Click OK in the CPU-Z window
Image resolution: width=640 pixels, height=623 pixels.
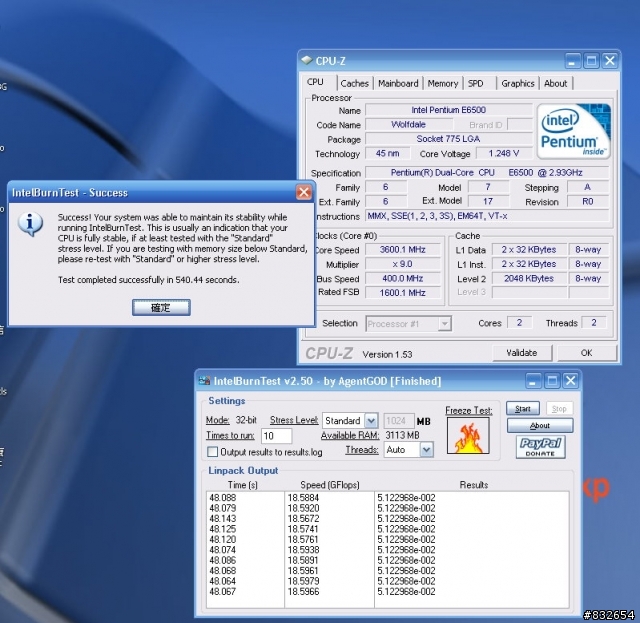(587, 353)
